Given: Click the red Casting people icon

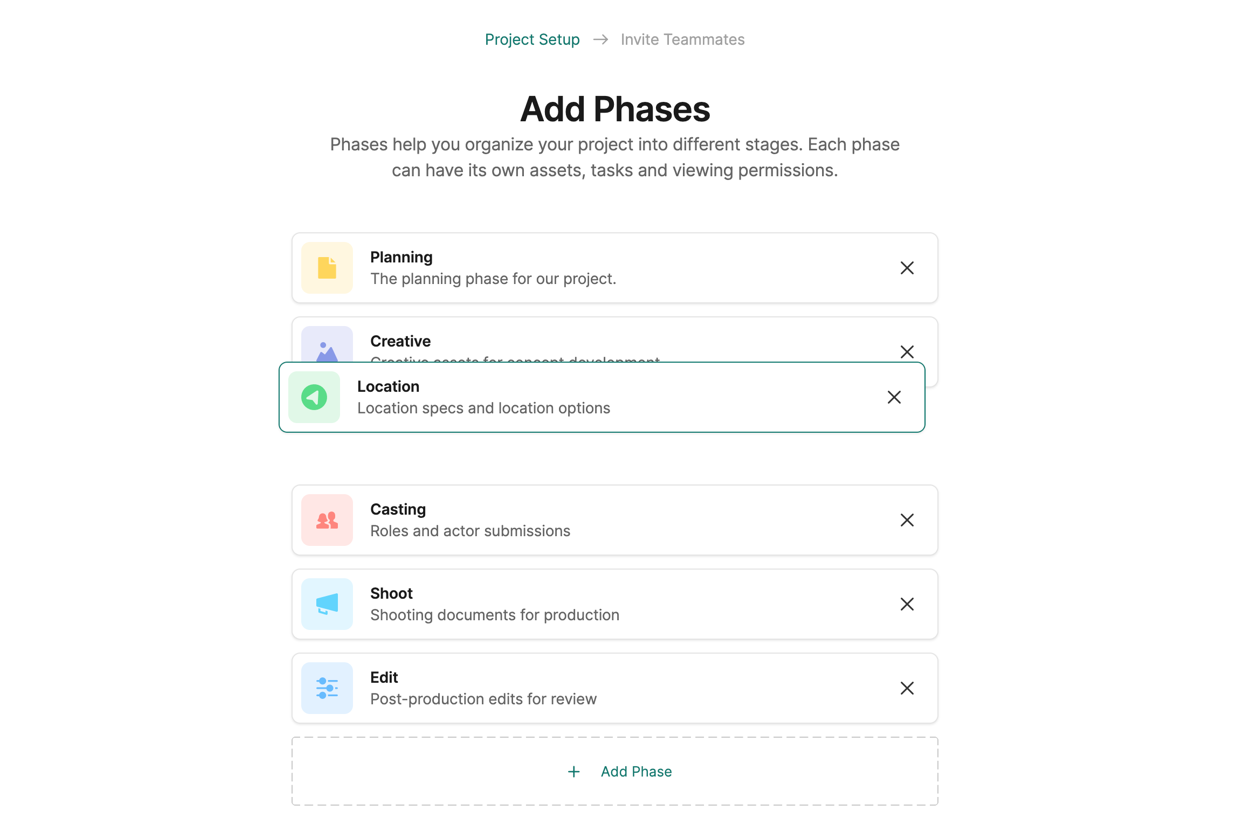Looking at the screenshot, I should [x=327, y=520].
